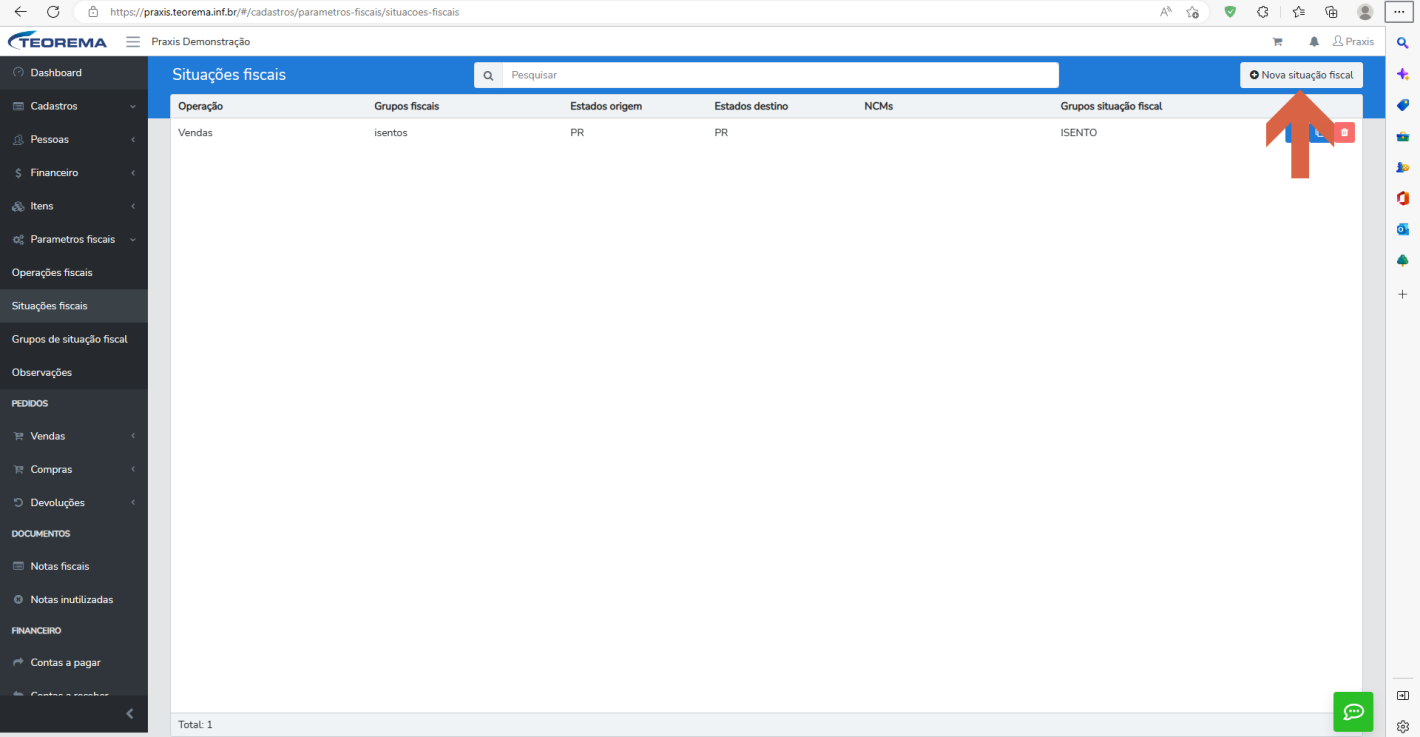Collapse the Parametros fiscais menu
The height and width of the screenshot is (737, 1420).
tap(74, 239)
